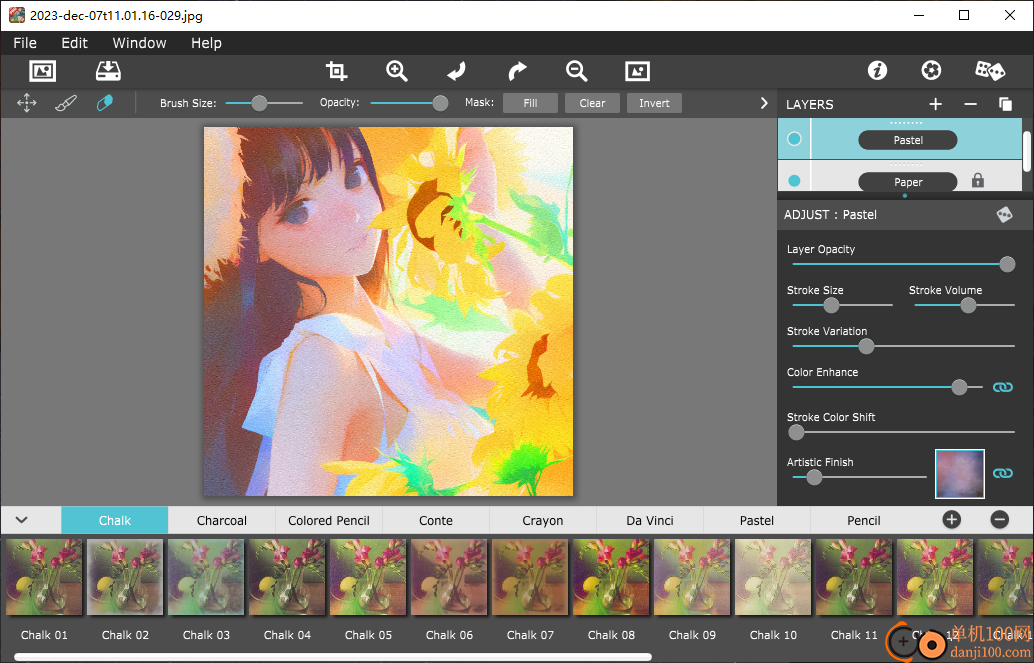Switch to the Pastel preset tab
This screenshot has width=1034, height=663.
coord(757,520)
